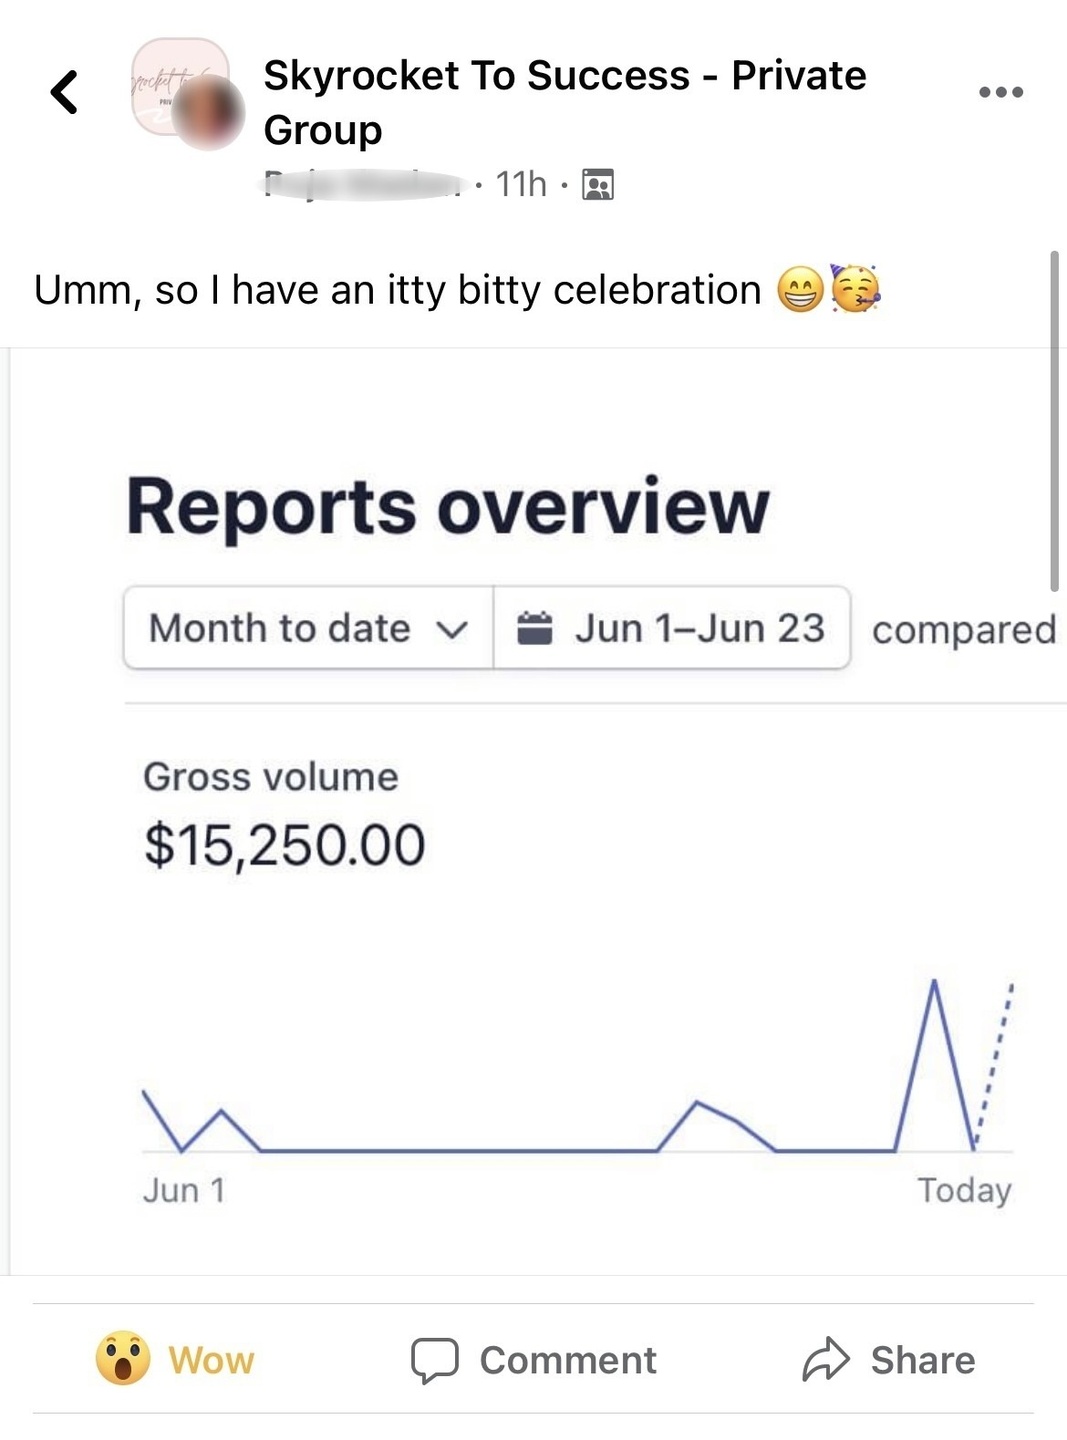Click the group members audience icon

(598, 185)
